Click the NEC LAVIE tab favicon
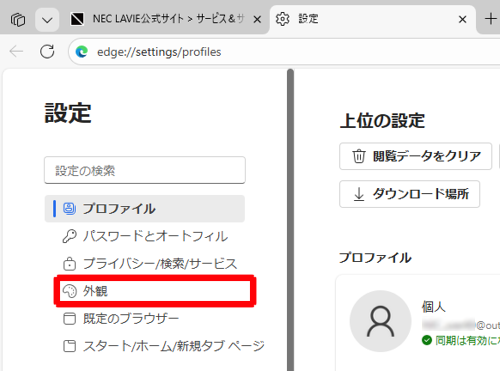500x371 pixels. pos(77,19)
